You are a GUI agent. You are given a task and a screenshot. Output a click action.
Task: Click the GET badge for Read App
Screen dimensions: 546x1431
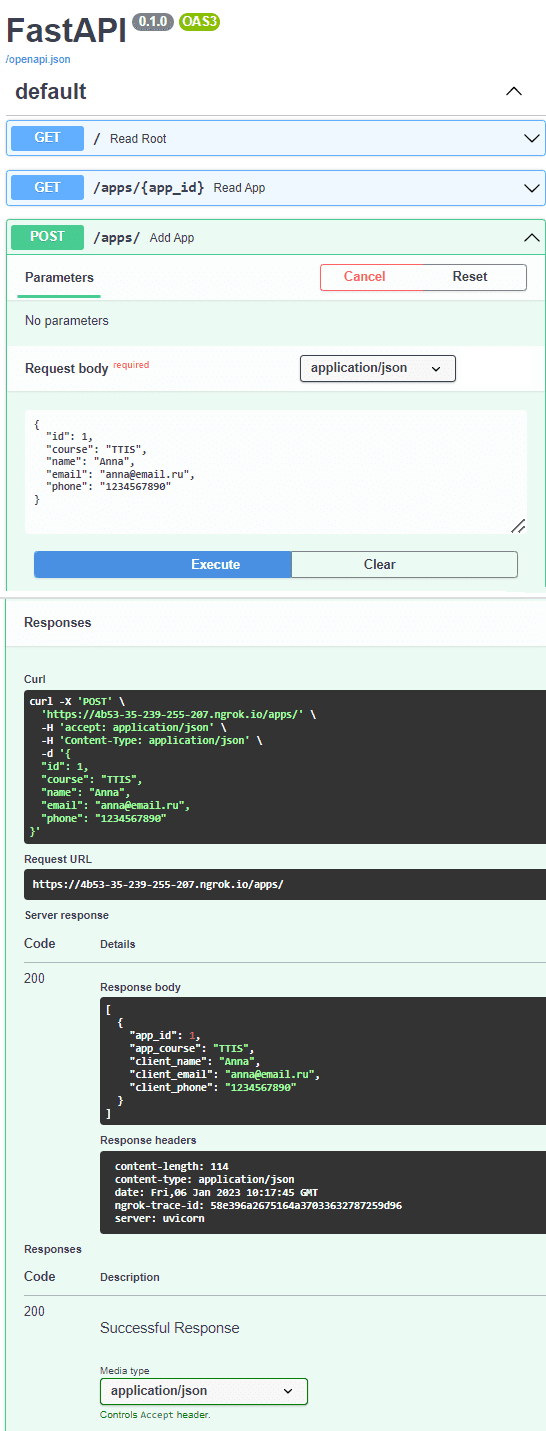click(x=47, y=187)
